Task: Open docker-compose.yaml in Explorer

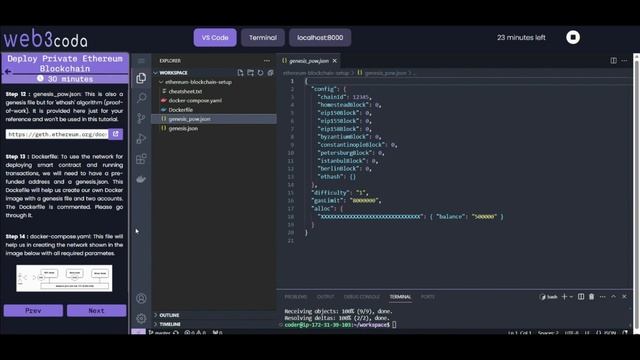Action: coord(195,100)
